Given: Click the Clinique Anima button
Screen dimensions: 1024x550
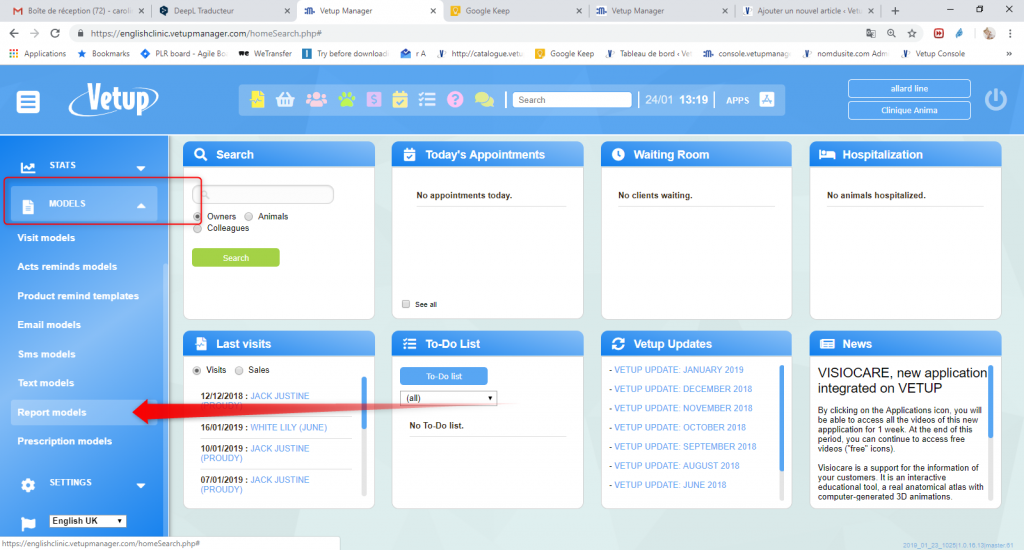Looking at the screenshot, I should coord(909,110).
